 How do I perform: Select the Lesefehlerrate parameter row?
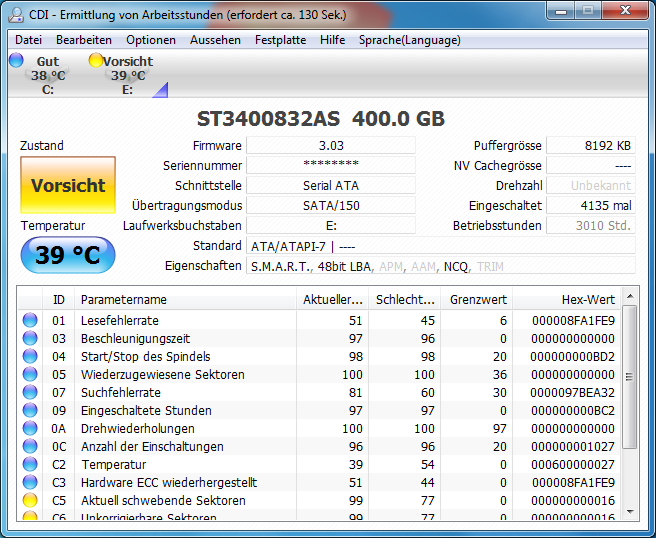320,320
